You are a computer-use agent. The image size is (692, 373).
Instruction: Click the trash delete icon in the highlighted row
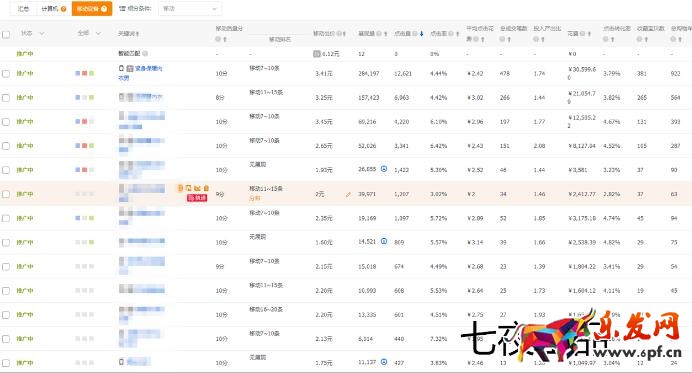[x=206, y=188]
